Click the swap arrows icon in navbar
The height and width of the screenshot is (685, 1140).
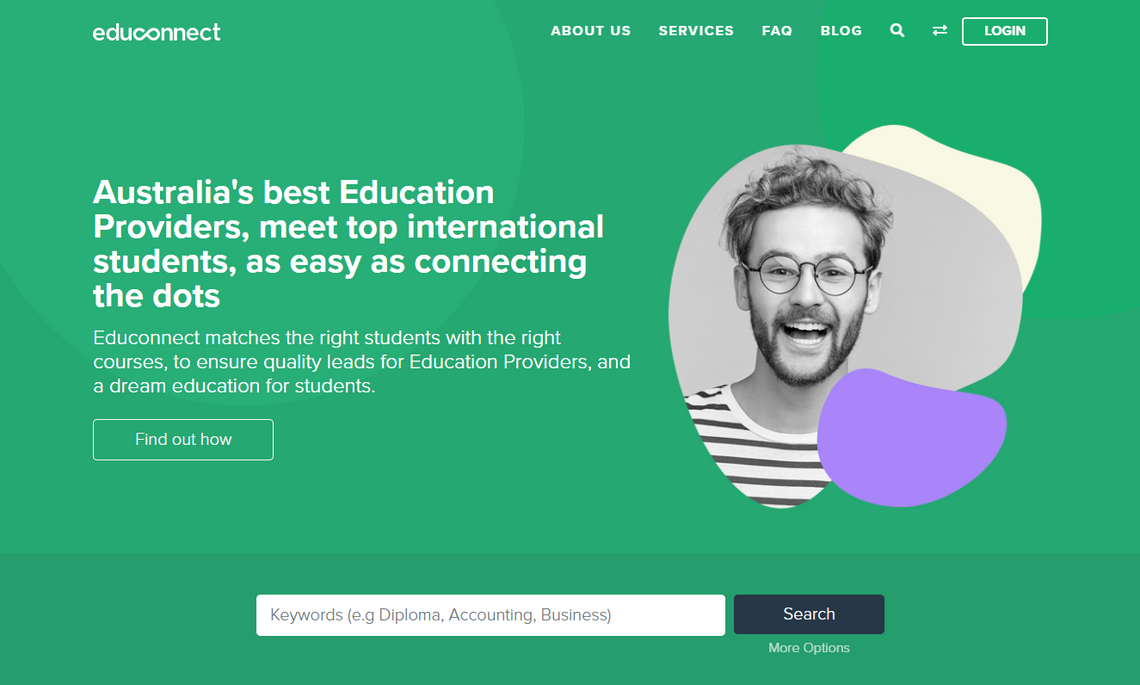tap(939, 31)
